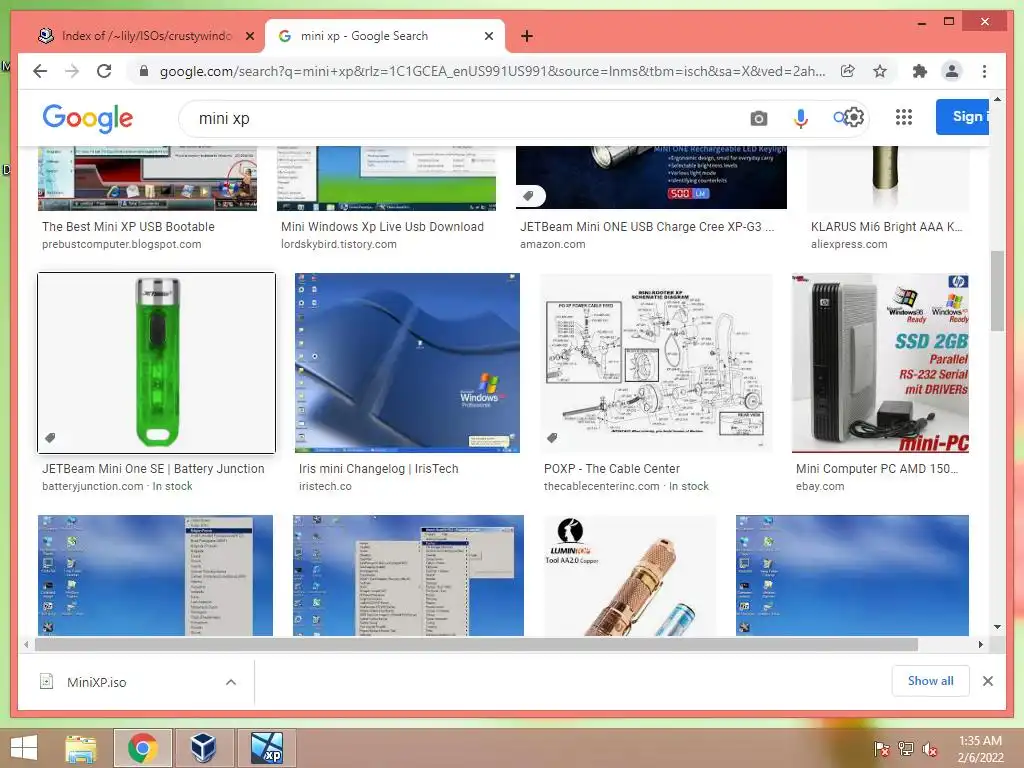Viewport: 1024px width, 768px height.
Task: Share this page via share icon
Action: pos(848,71)
